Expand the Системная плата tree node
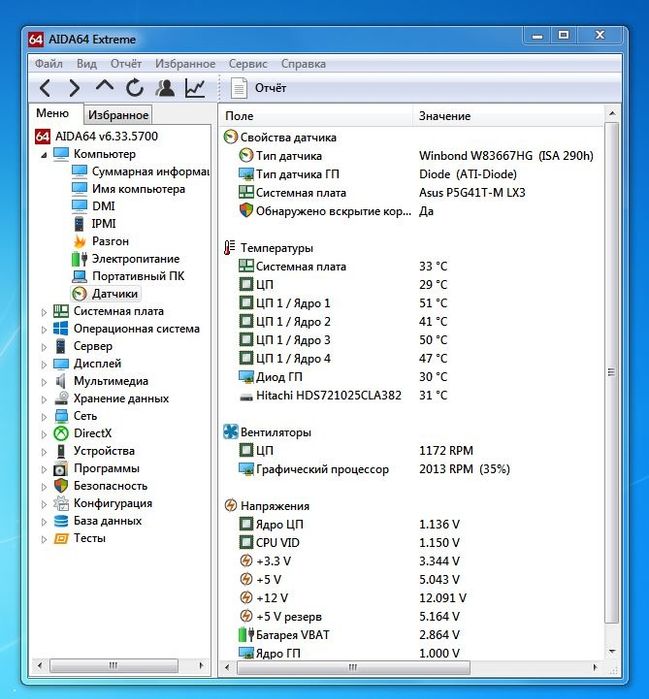The image size is (649, 699). tap(44, 312)
